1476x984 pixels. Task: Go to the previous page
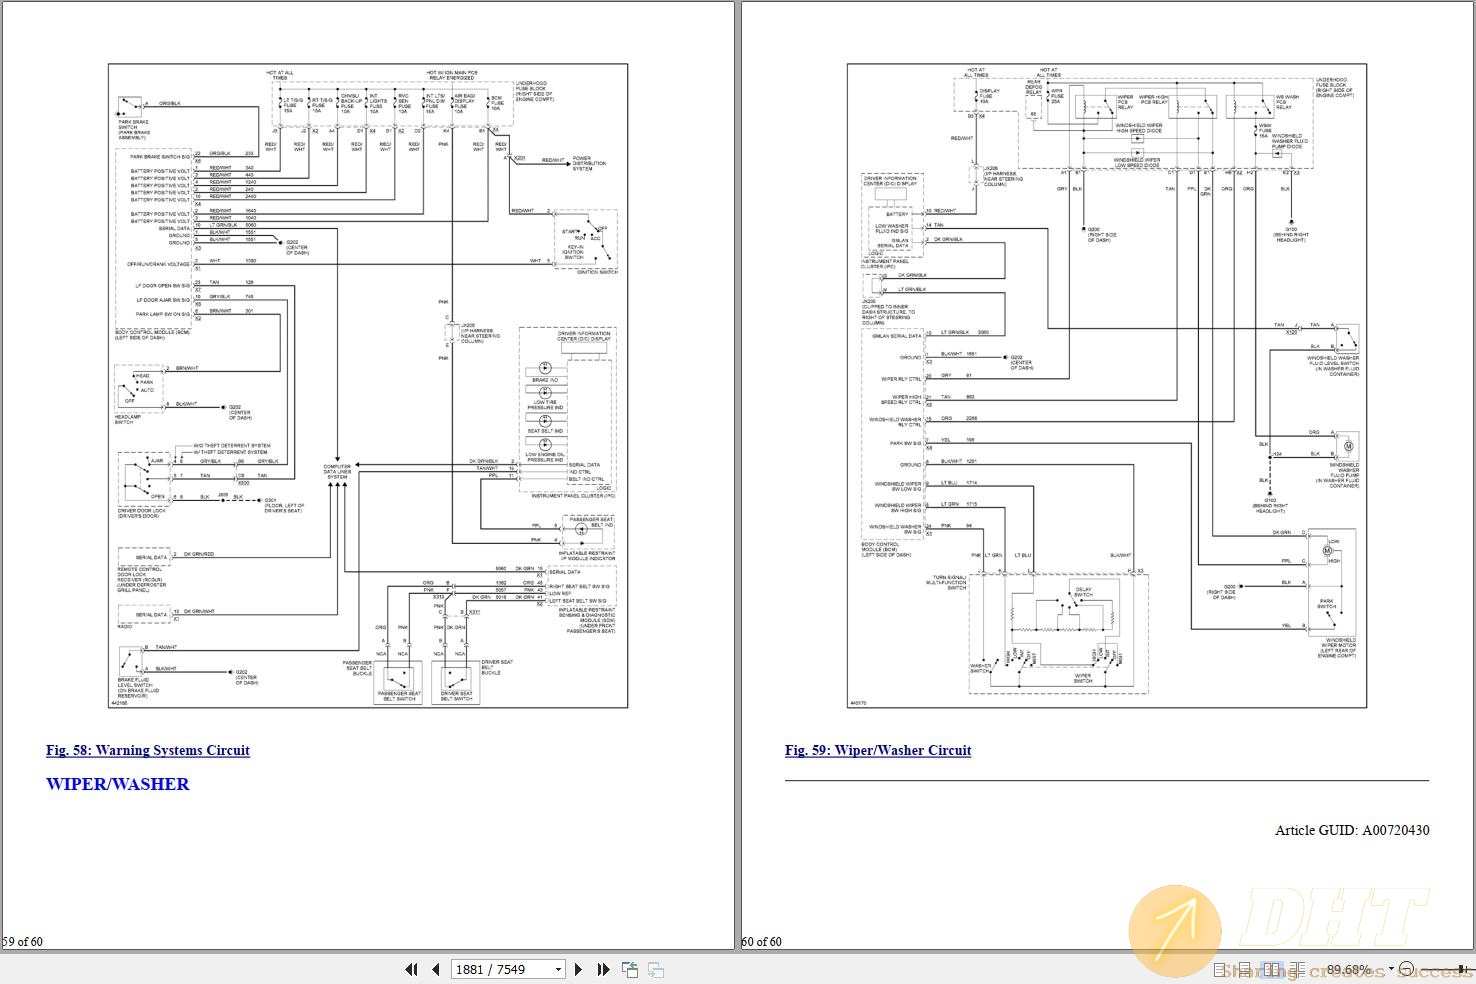coord(435,969)
